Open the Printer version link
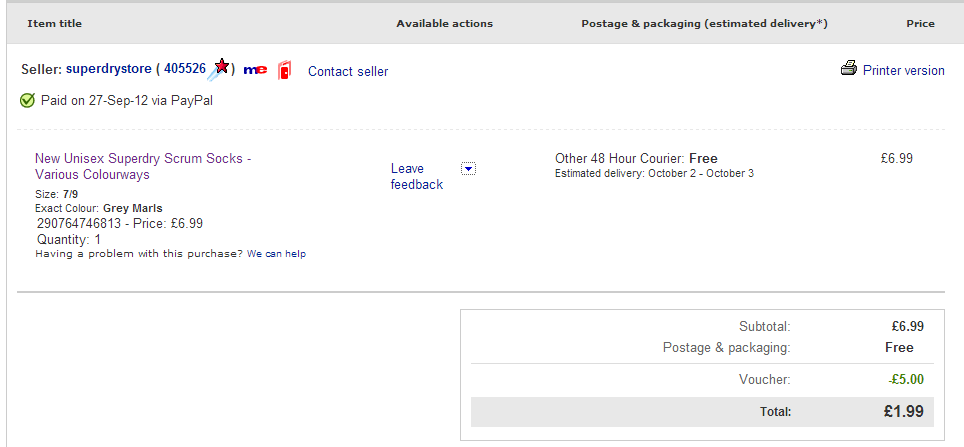This screenshot has height=447, width=964. (x=903, y=70)
